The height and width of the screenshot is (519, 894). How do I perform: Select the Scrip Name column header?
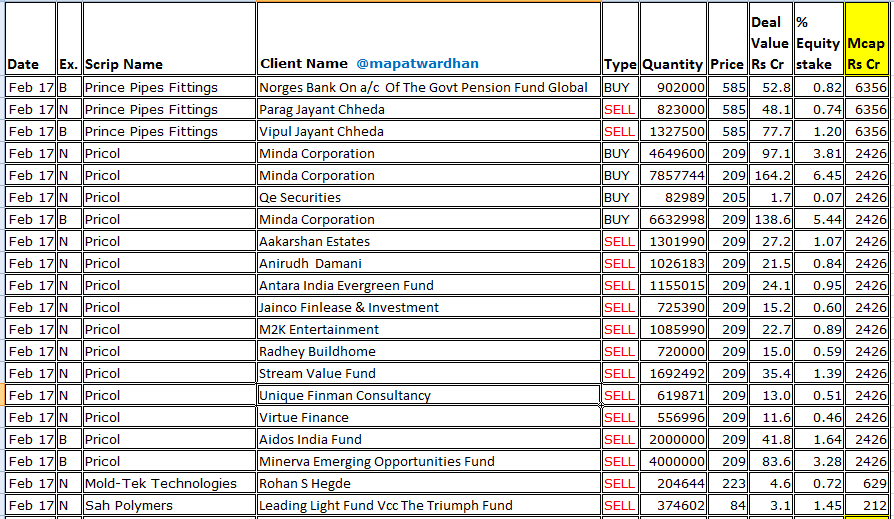[169, 38]
